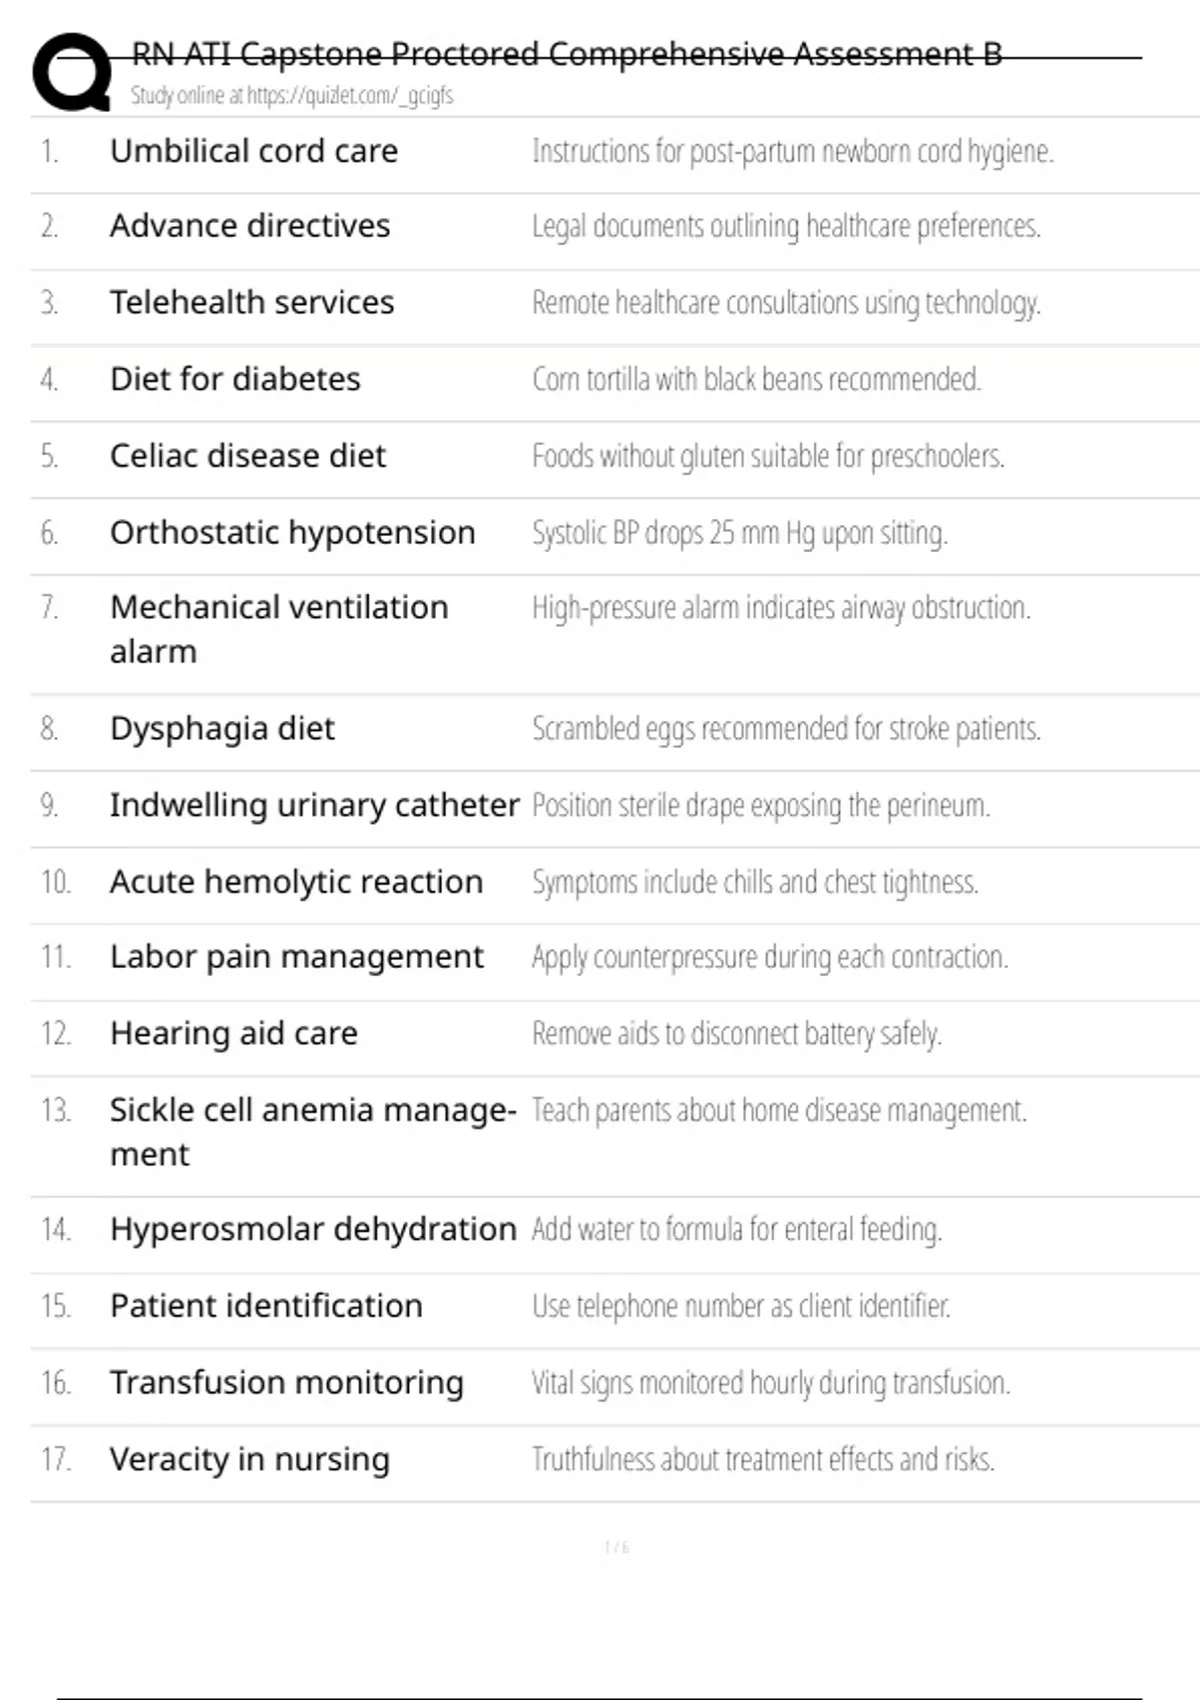Screen dimensions: 1200x1700
Task: Select Indwelling urinary catheter term
Action: point(314,805)
